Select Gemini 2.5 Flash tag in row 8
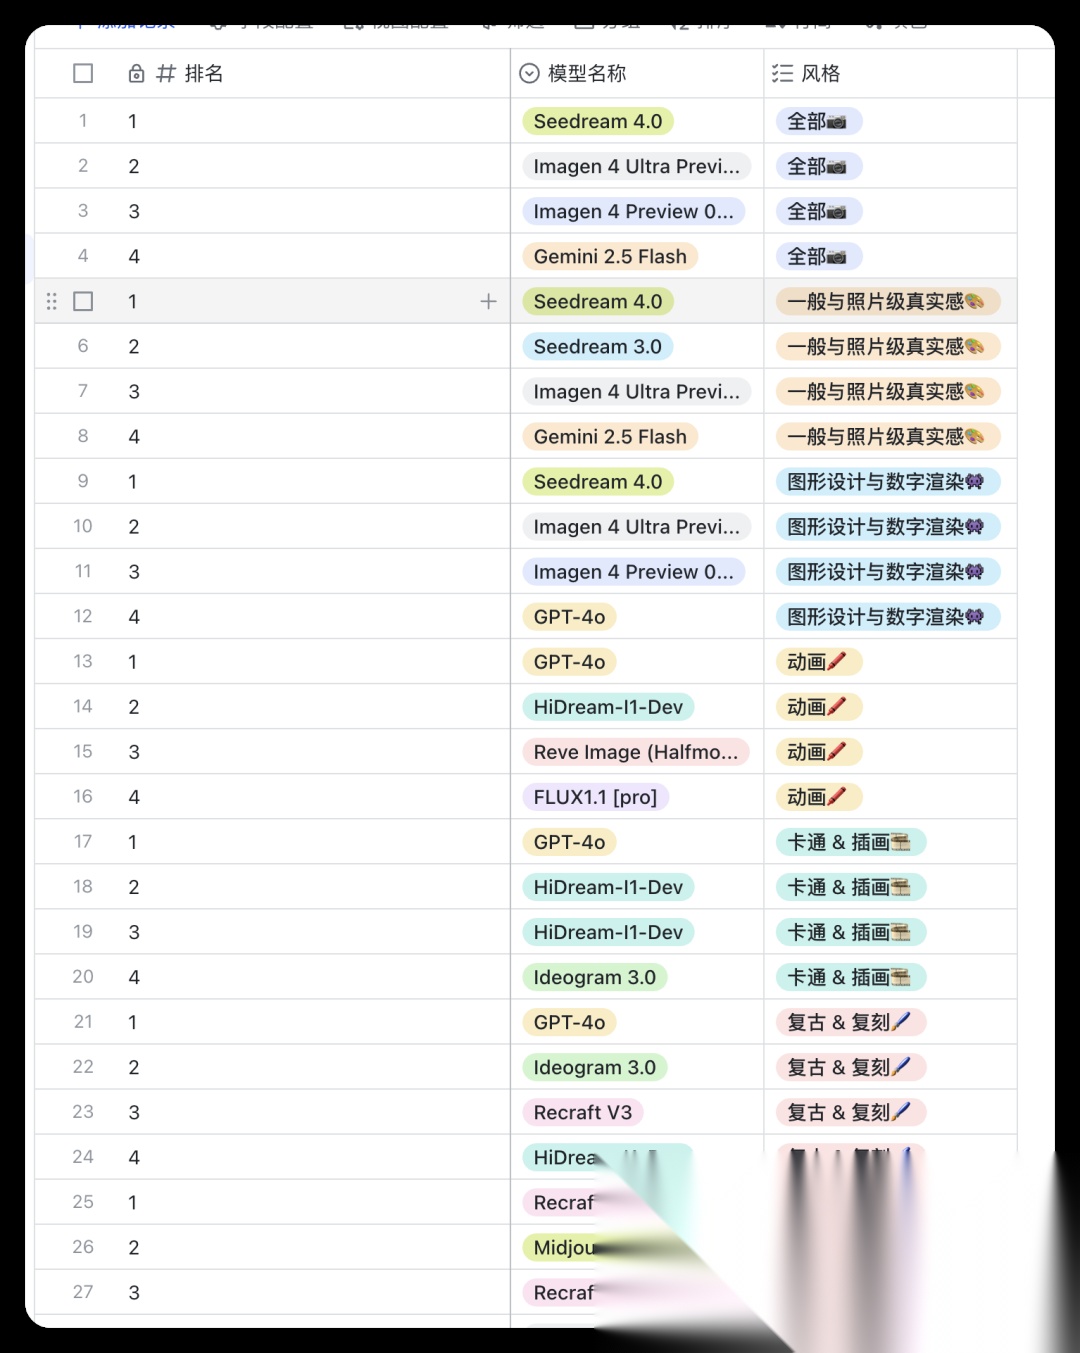Viewport: 1080px width, 1353px height. click(x=610, y=436)
